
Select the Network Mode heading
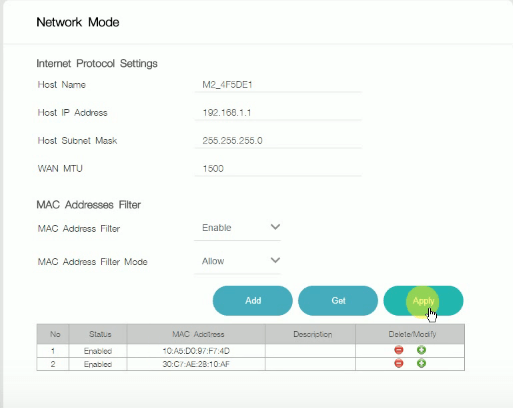pyautogui.click(x=78, y=22)
